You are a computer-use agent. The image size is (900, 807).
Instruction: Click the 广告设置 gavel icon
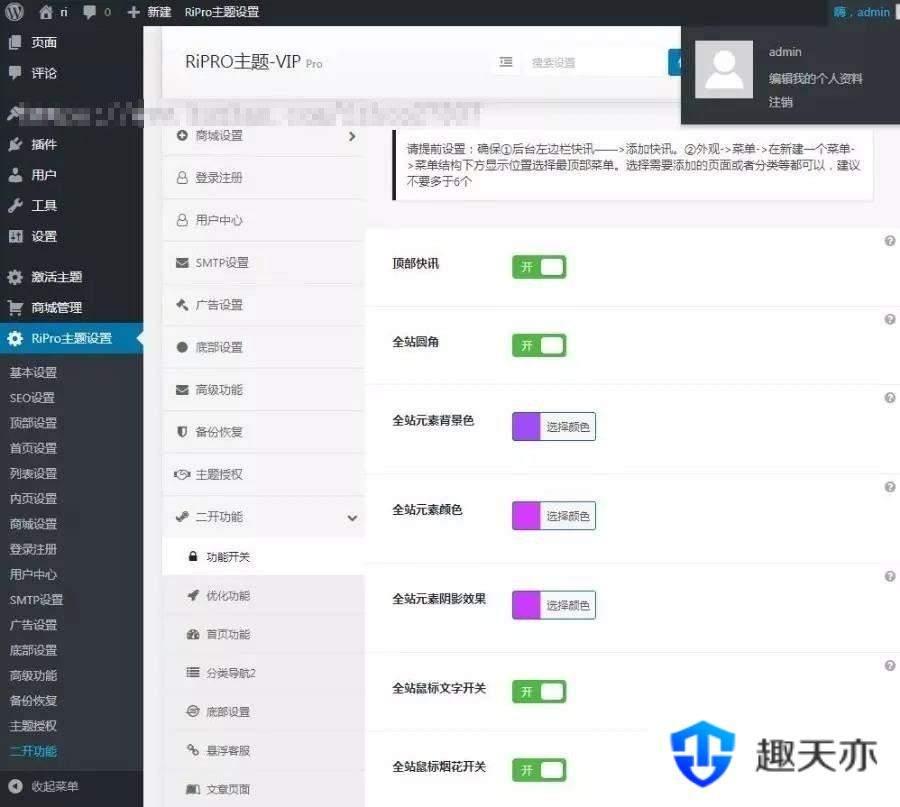(x=182, y=305)
